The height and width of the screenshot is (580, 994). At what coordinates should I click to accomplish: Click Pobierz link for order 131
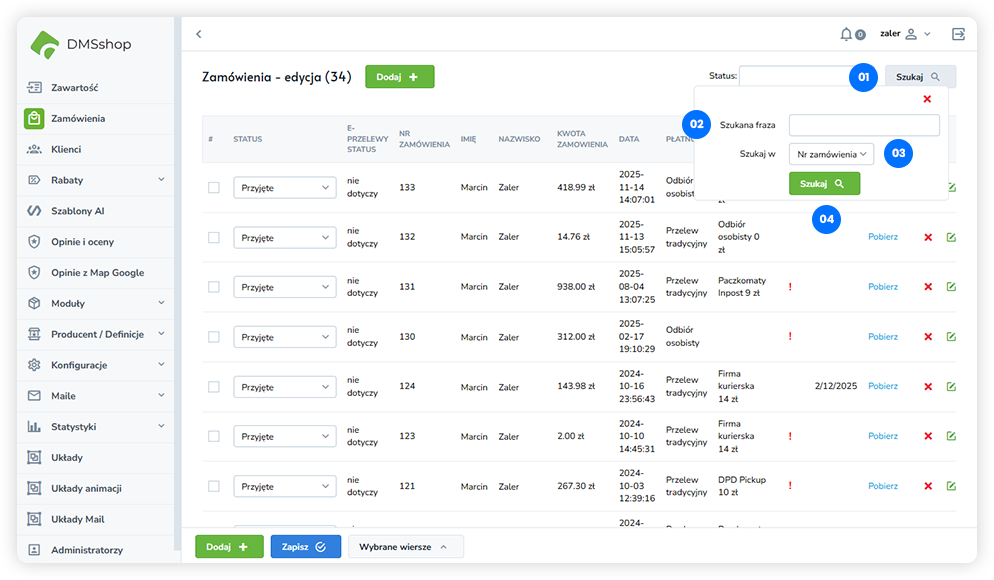(x=882, y=287)
